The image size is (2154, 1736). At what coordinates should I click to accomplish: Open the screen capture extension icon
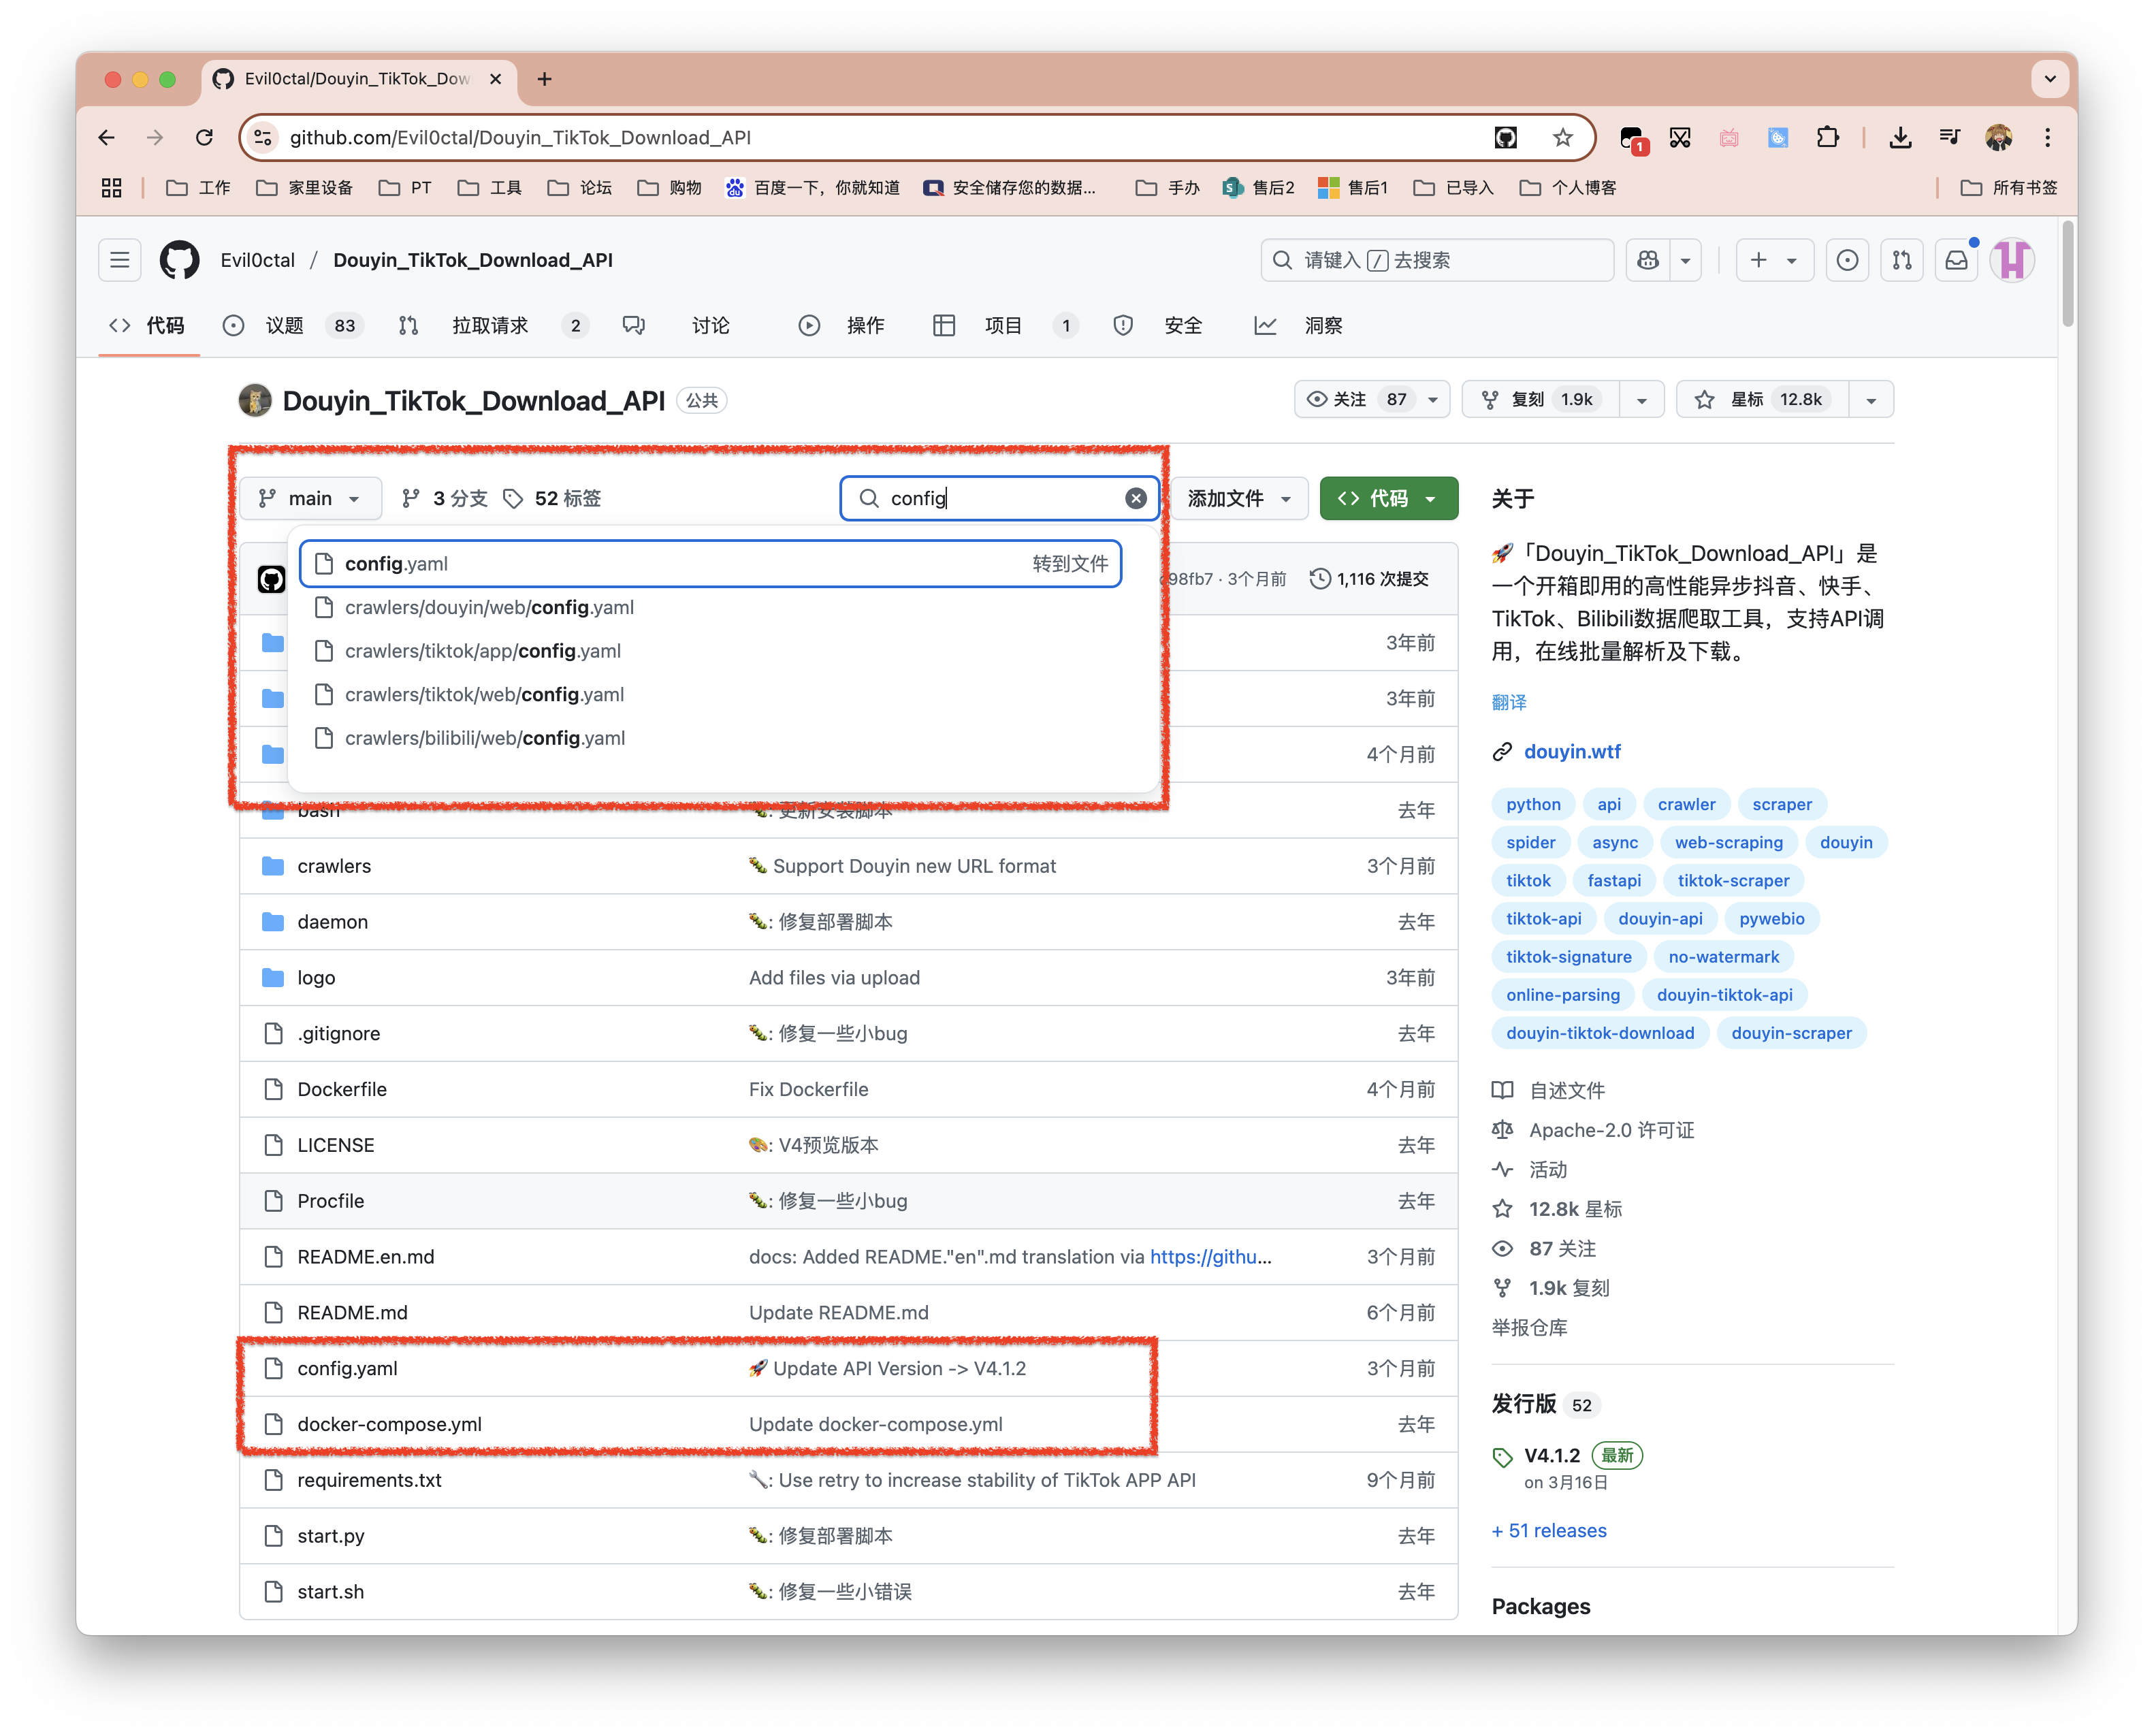[1680, 137]
